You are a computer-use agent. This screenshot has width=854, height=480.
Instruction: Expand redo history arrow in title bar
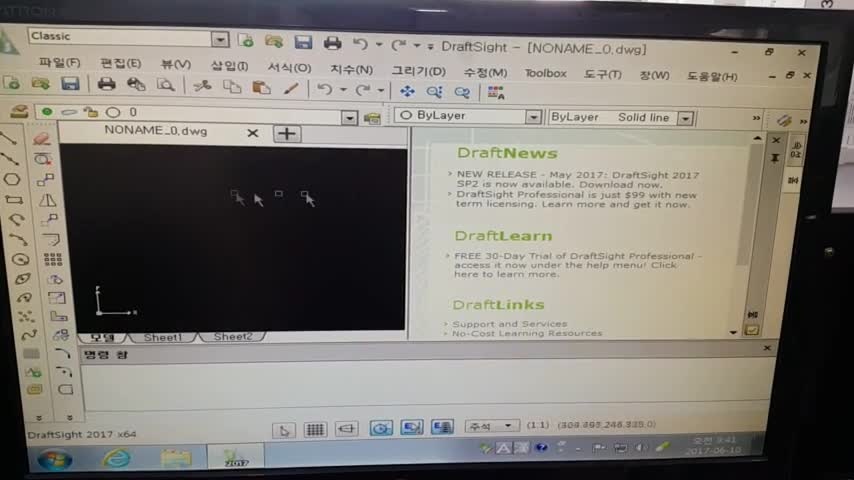point(417,45)
